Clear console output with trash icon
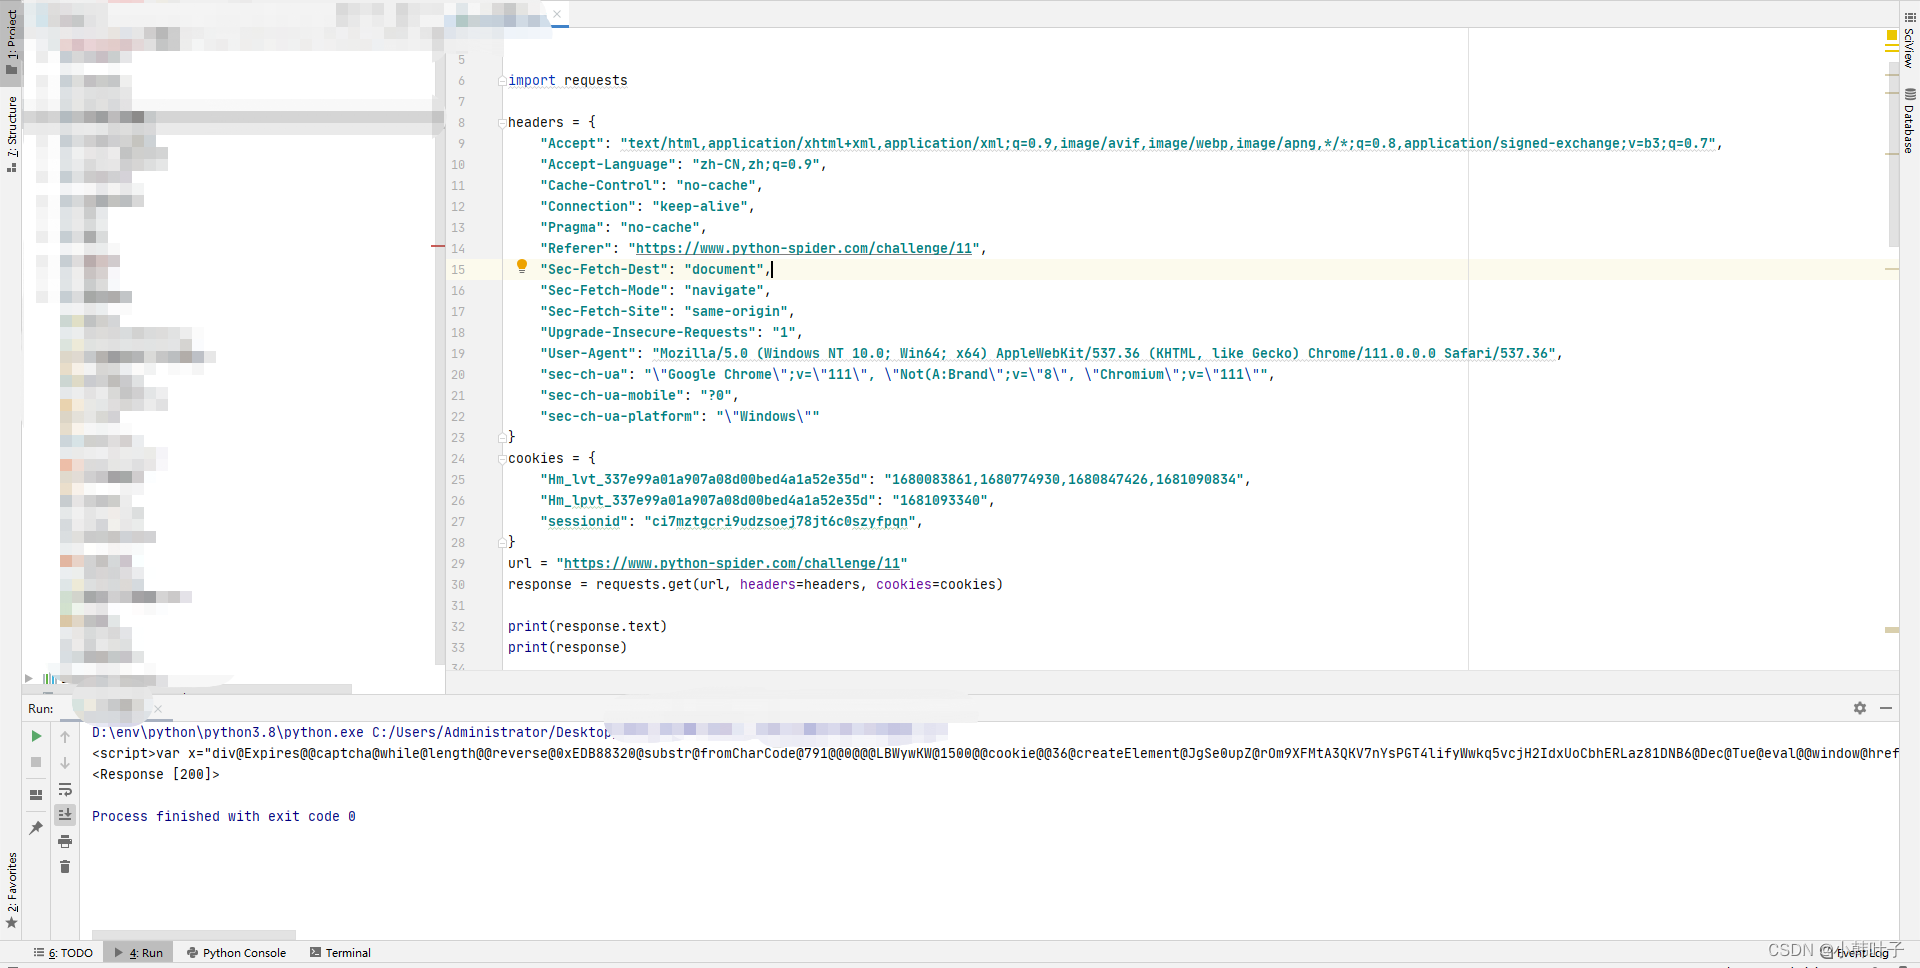Viewport: 1920px width, 968px height. 65,867
